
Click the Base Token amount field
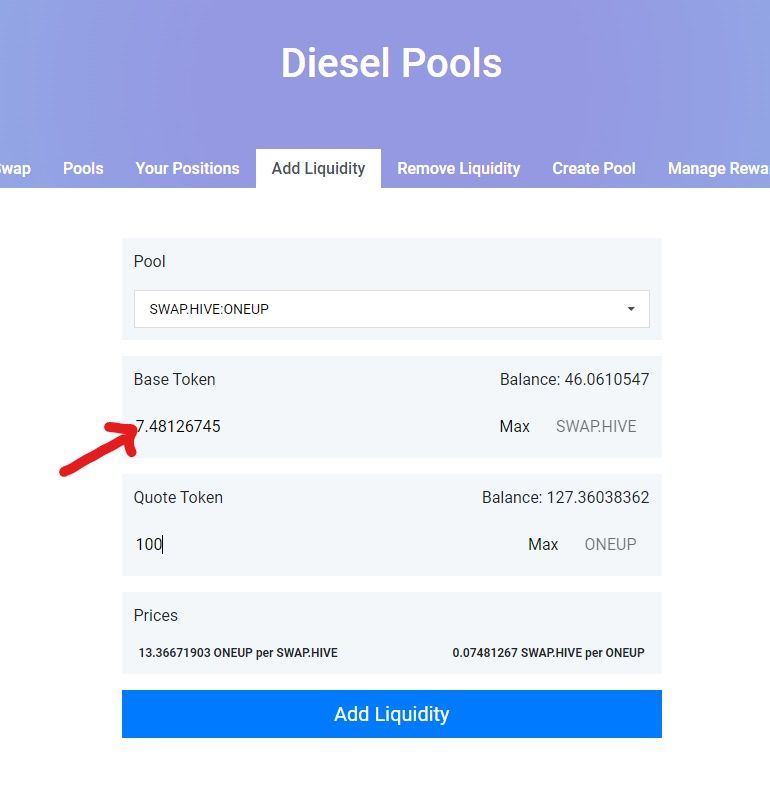pos(309,426)
